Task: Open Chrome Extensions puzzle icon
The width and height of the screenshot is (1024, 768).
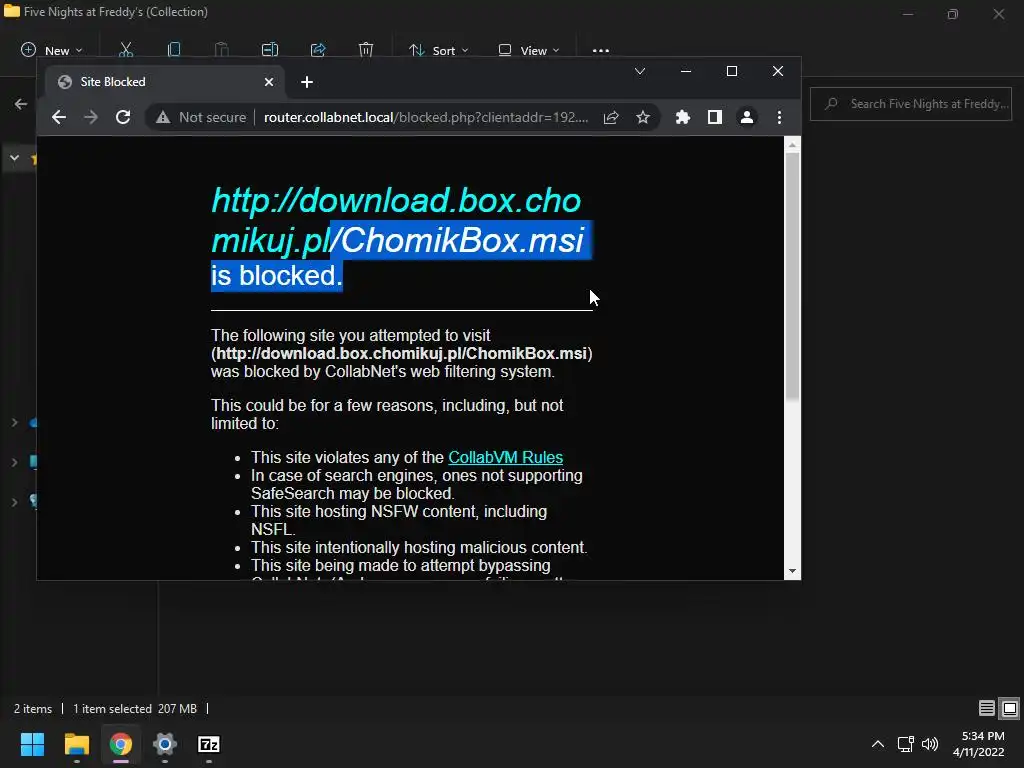Action: (x=682, y=118)
